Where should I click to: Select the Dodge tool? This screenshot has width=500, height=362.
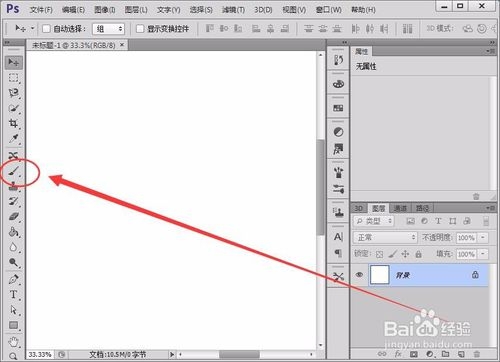14,262
